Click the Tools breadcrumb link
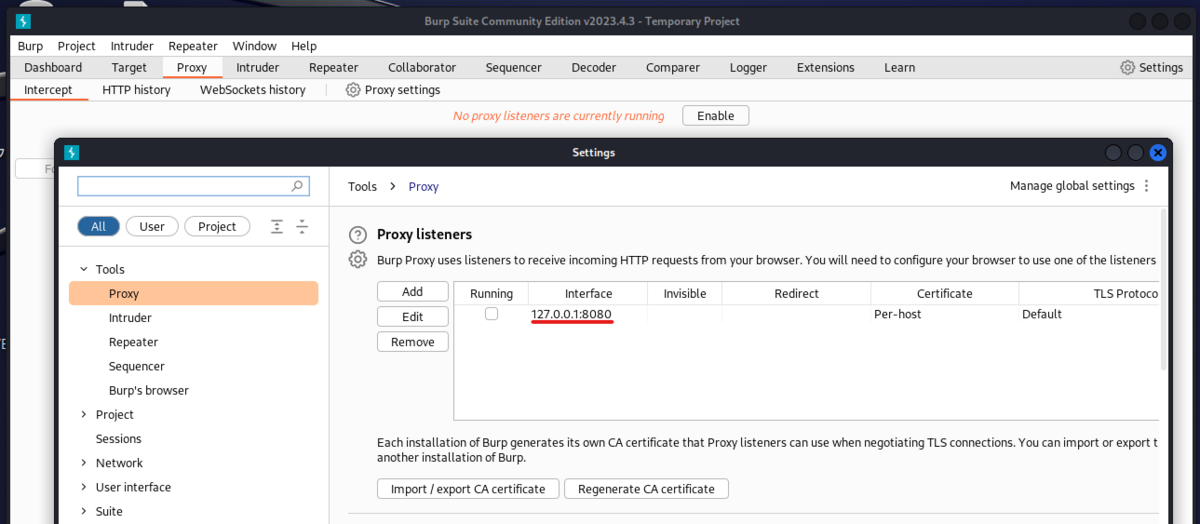 click(362, 187)
